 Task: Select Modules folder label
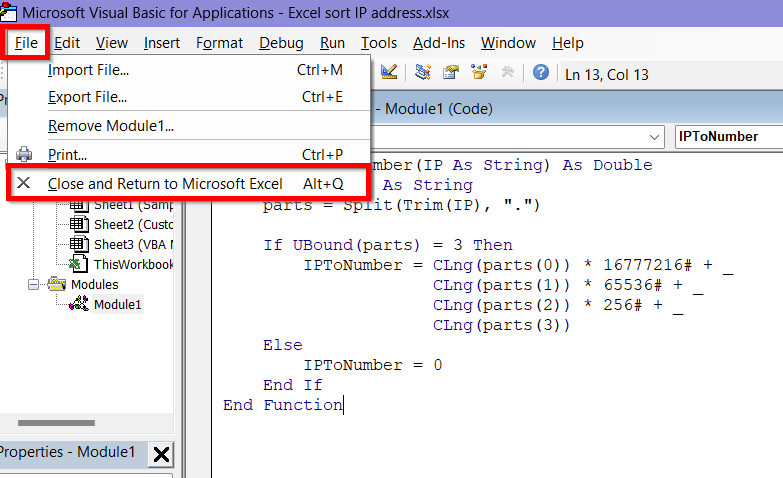click(94, 284)
